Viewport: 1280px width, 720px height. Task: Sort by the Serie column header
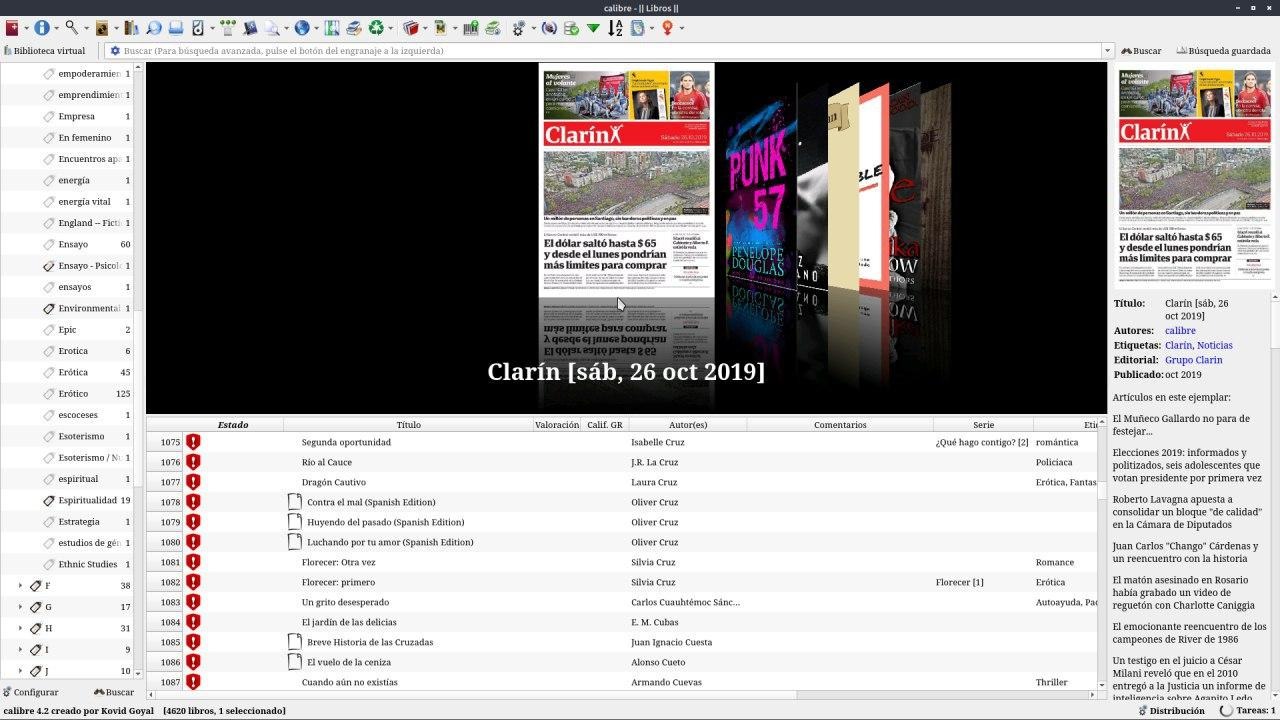pos(983,425)
